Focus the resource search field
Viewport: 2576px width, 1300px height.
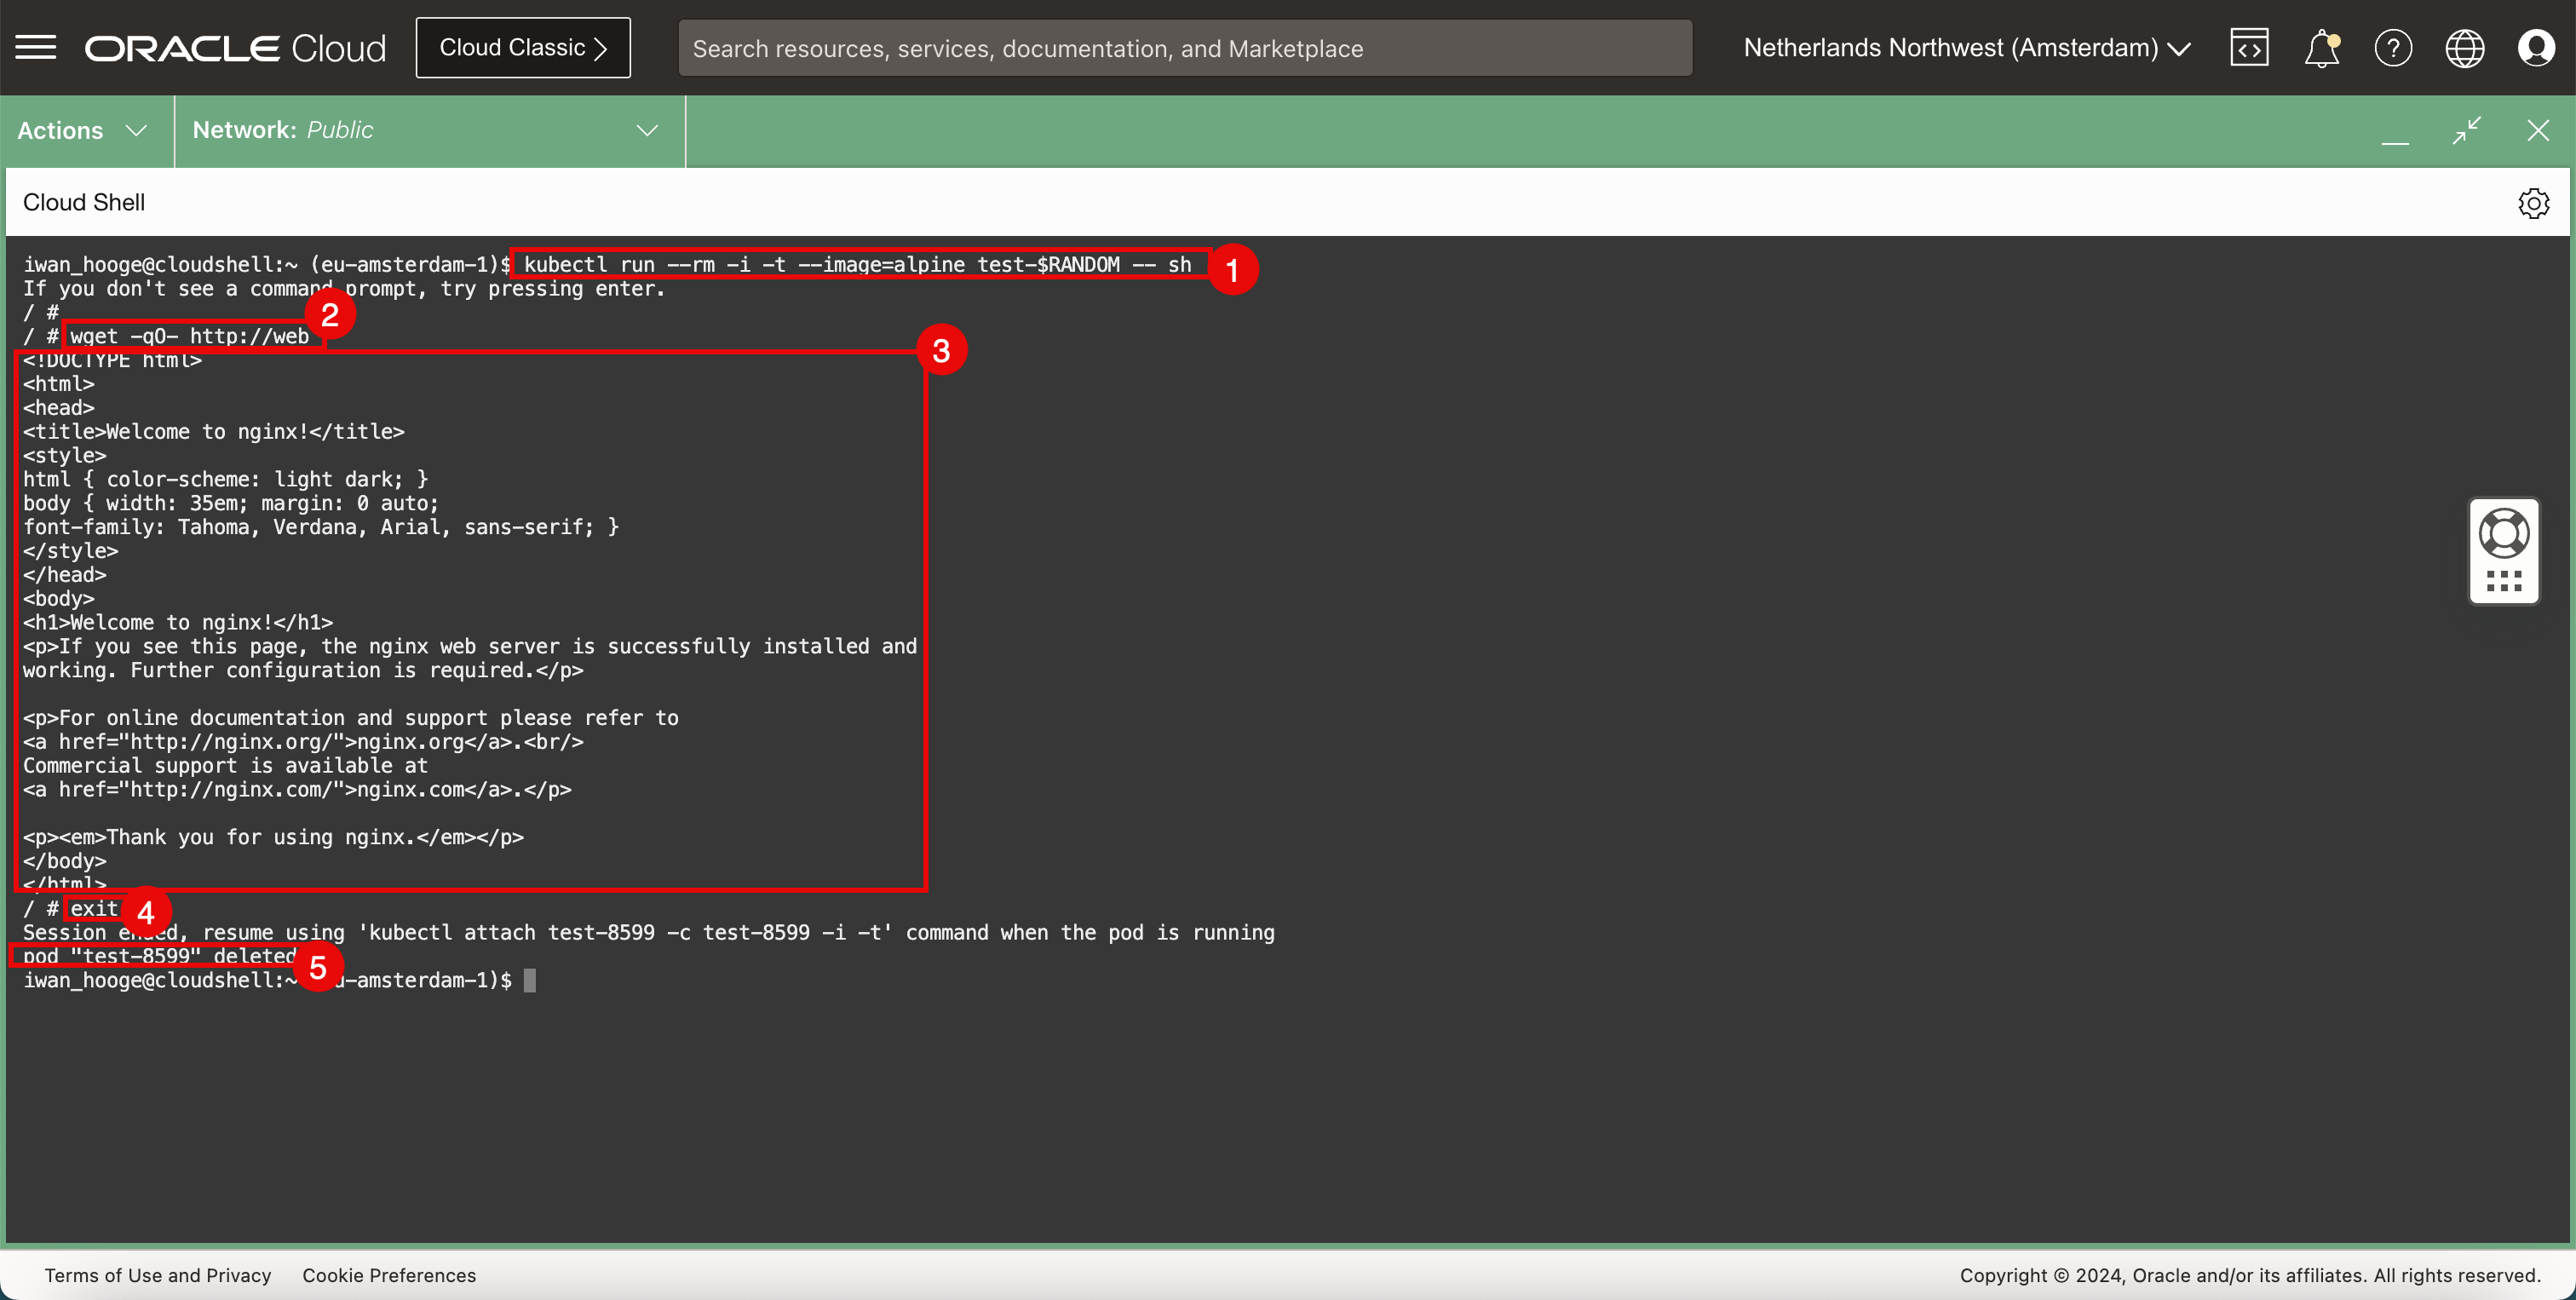1184,47
